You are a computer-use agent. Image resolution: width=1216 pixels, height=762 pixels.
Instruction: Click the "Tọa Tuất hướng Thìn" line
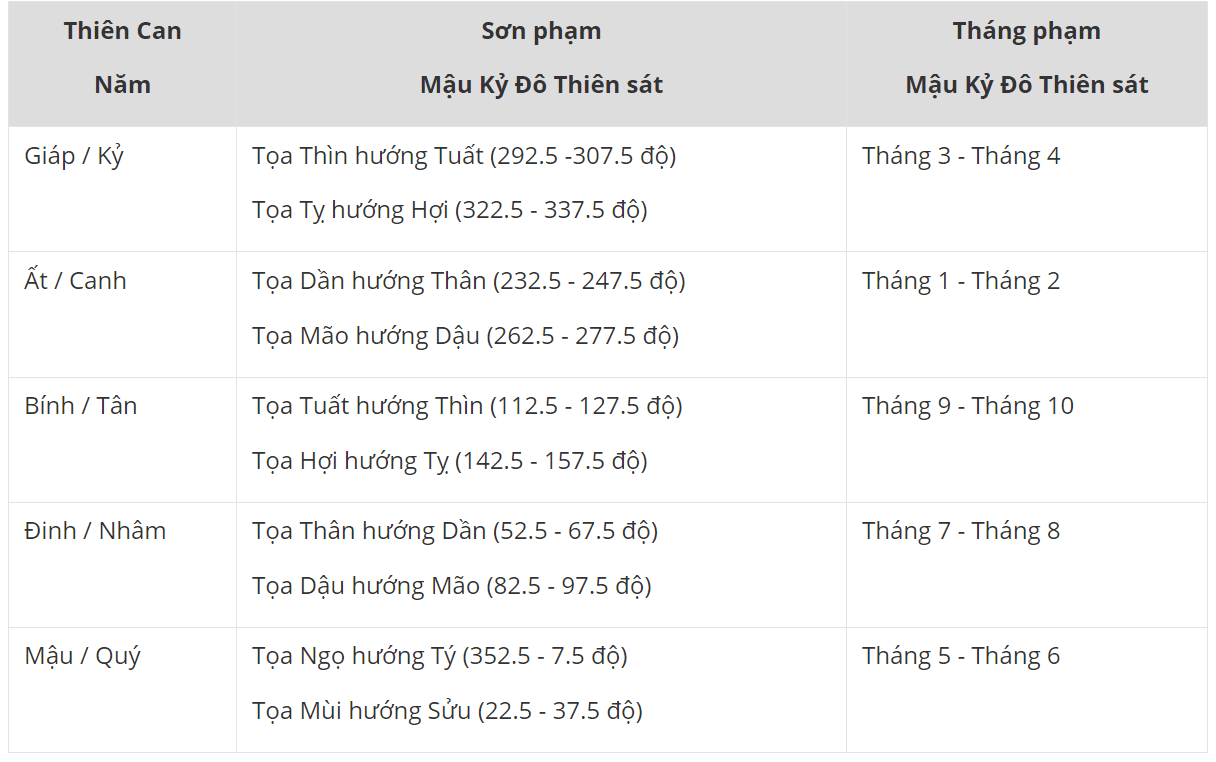(467, 406)
